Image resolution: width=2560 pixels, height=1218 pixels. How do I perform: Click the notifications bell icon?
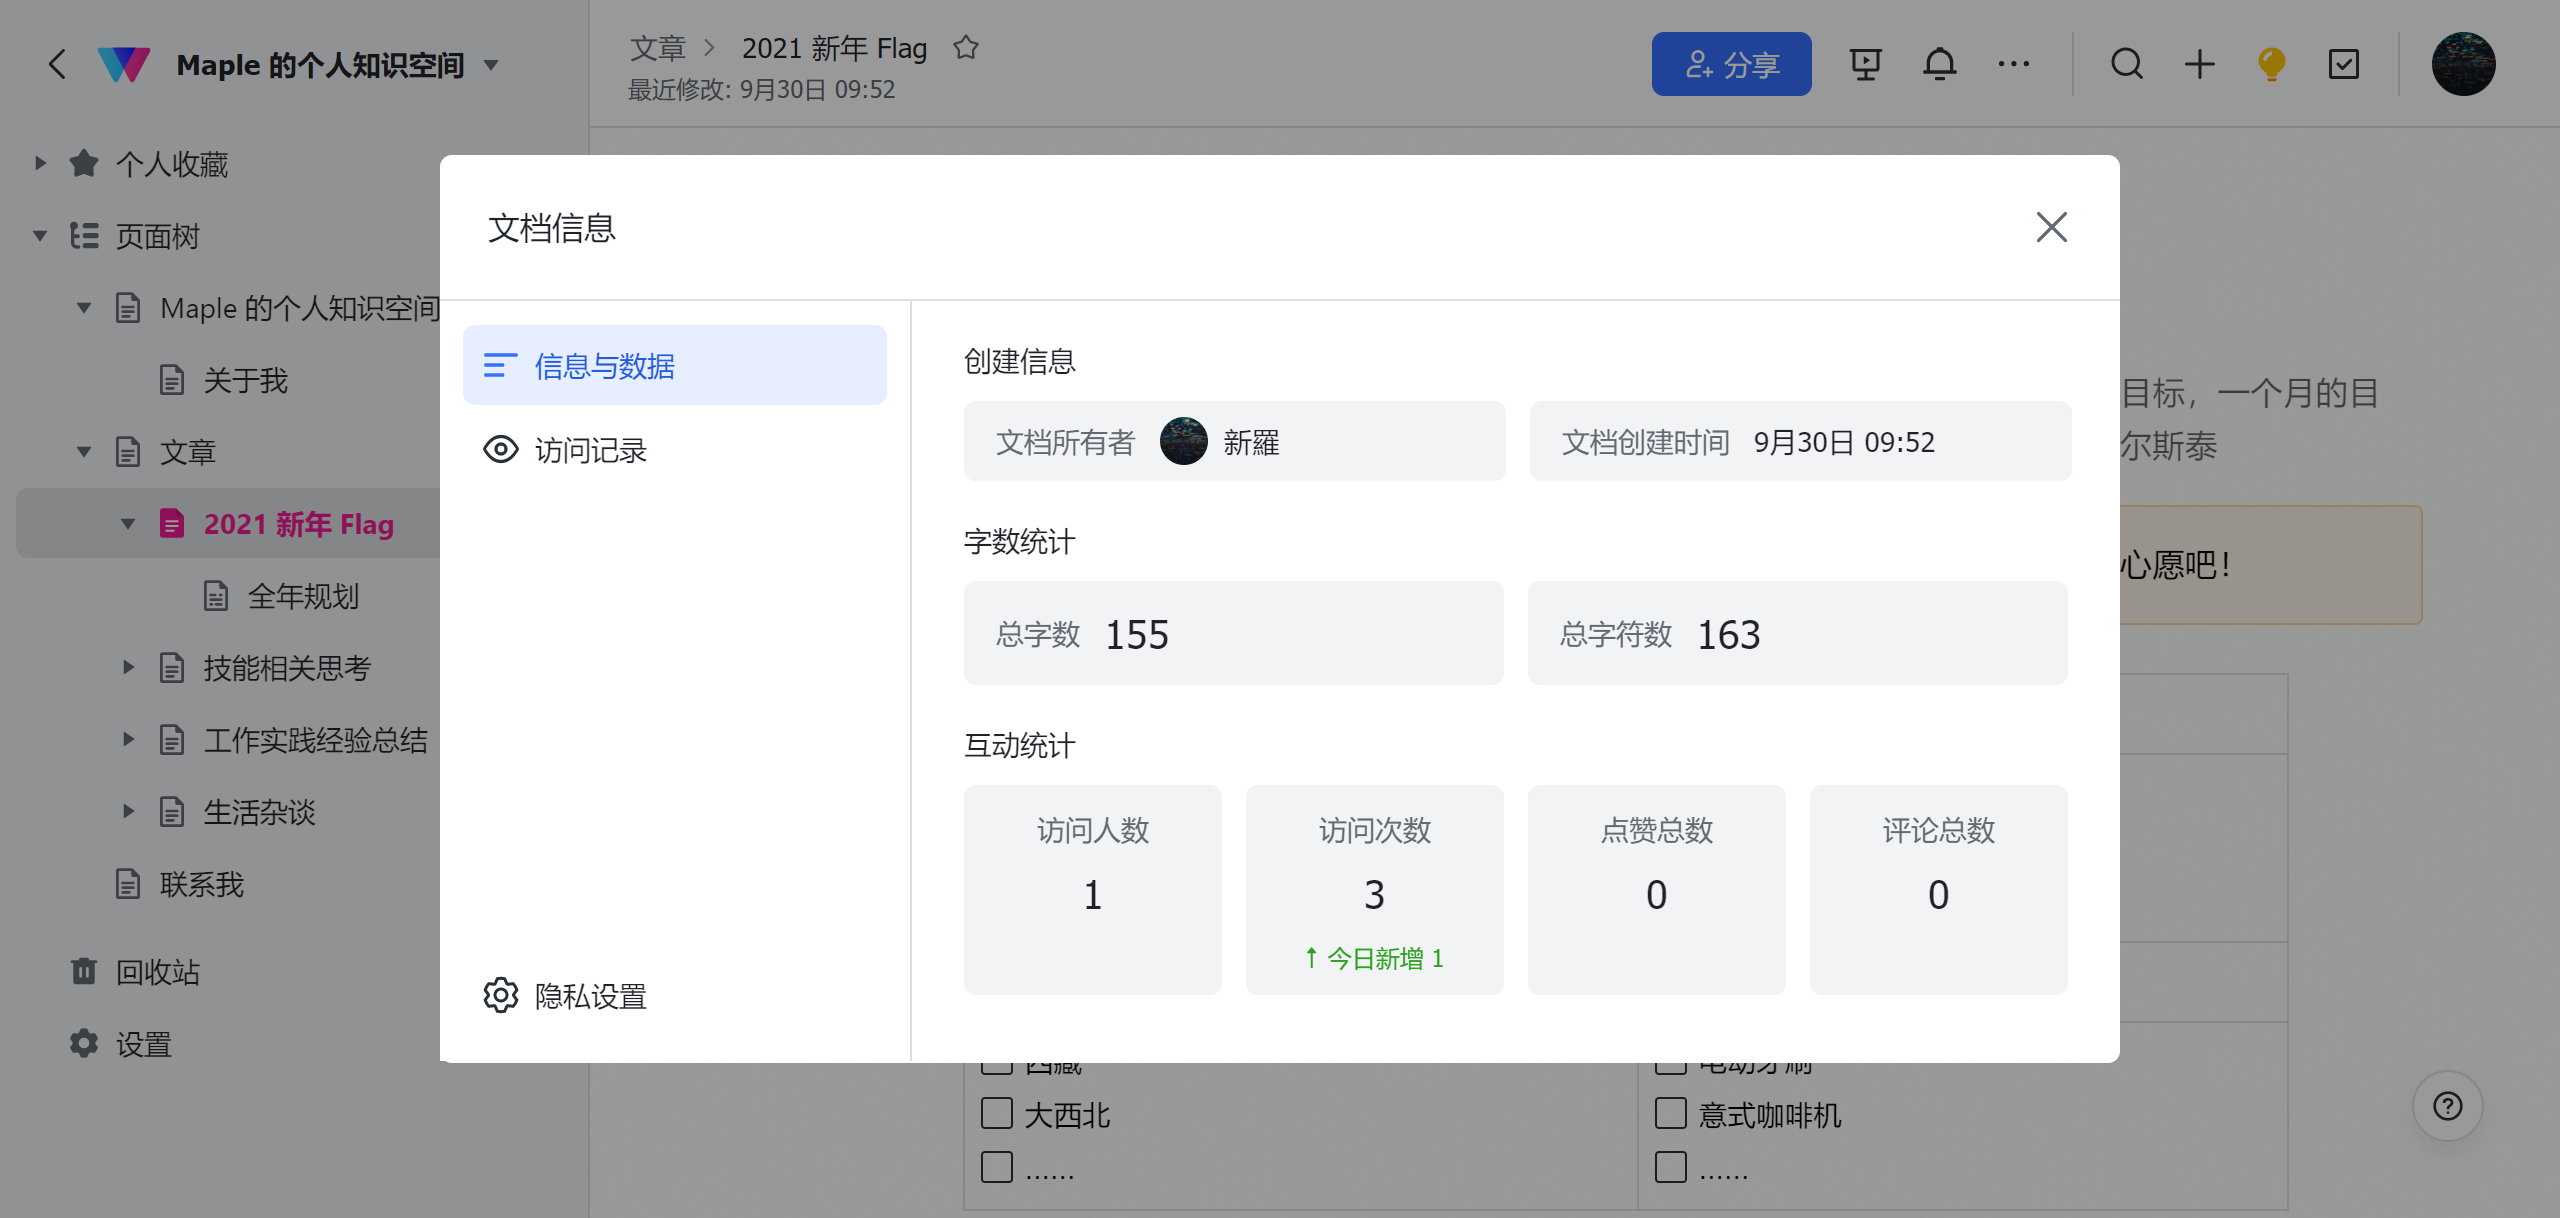click(x=1940, y=63)
